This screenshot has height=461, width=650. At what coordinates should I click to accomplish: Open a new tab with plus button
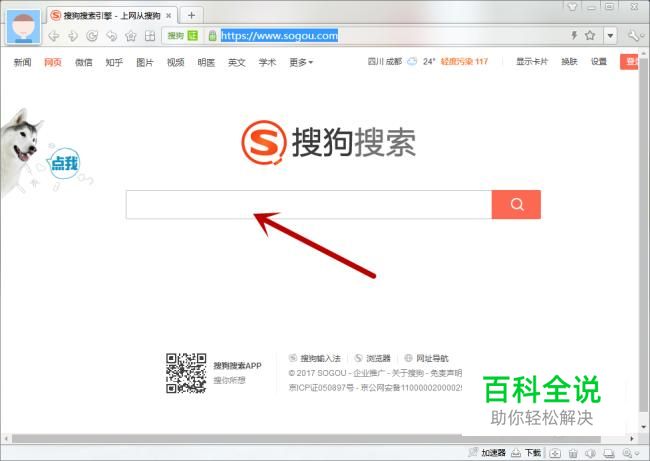tap(191, 16)
